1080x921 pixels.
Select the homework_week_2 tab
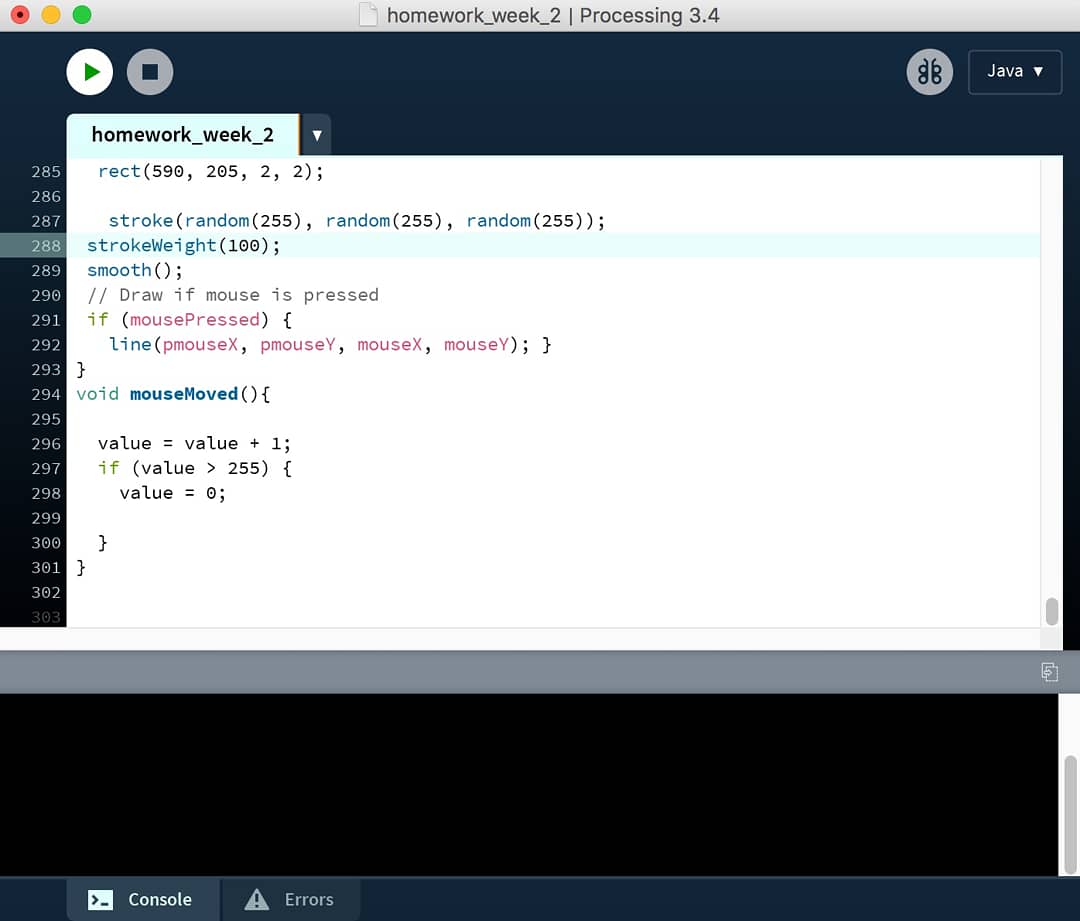pyautogui.click(x=183, y=134)
